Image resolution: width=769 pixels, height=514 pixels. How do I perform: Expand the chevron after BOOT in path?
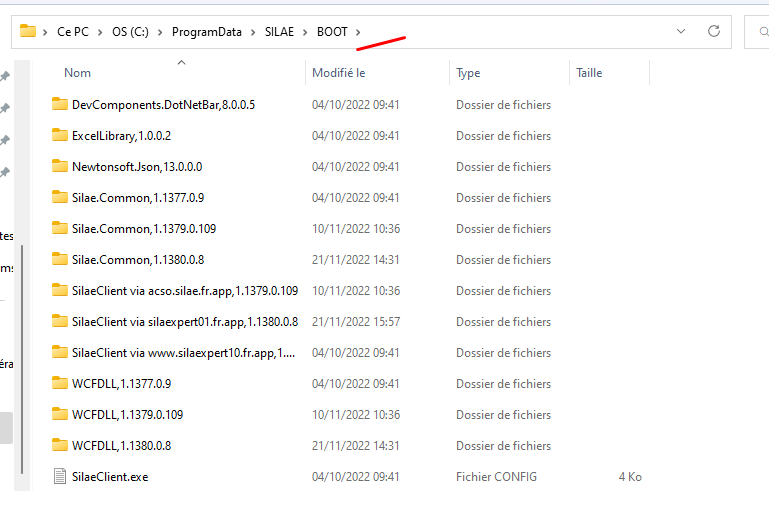click(358, 32)
